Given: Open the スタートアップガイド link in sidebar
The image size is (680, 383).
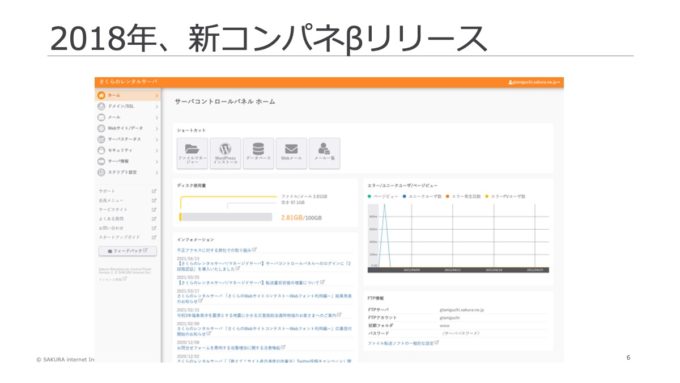Looking at the screenshot, I should (119, 237).
